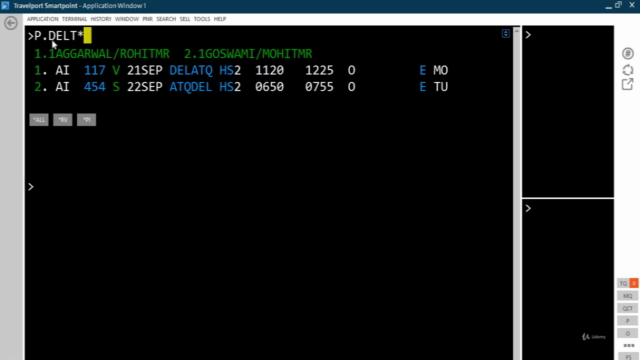640x360 pixels.
Task: Click flight number 117 in segment 1
Action: pos(95,70)
